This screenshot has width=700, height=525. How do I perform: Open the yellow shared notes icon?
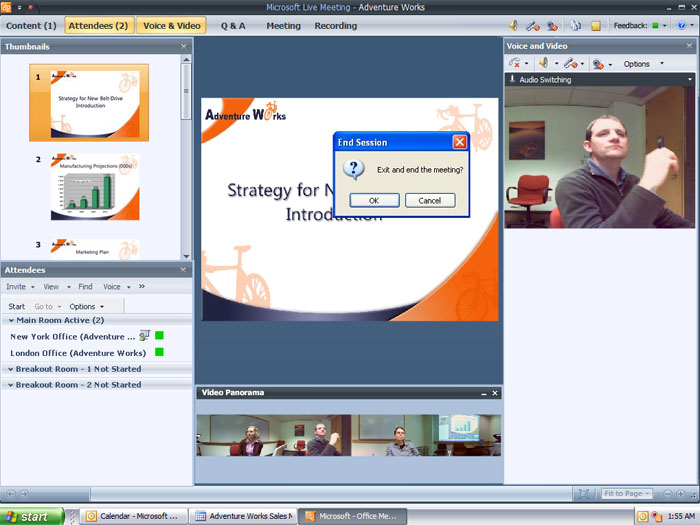pos(596,26)
